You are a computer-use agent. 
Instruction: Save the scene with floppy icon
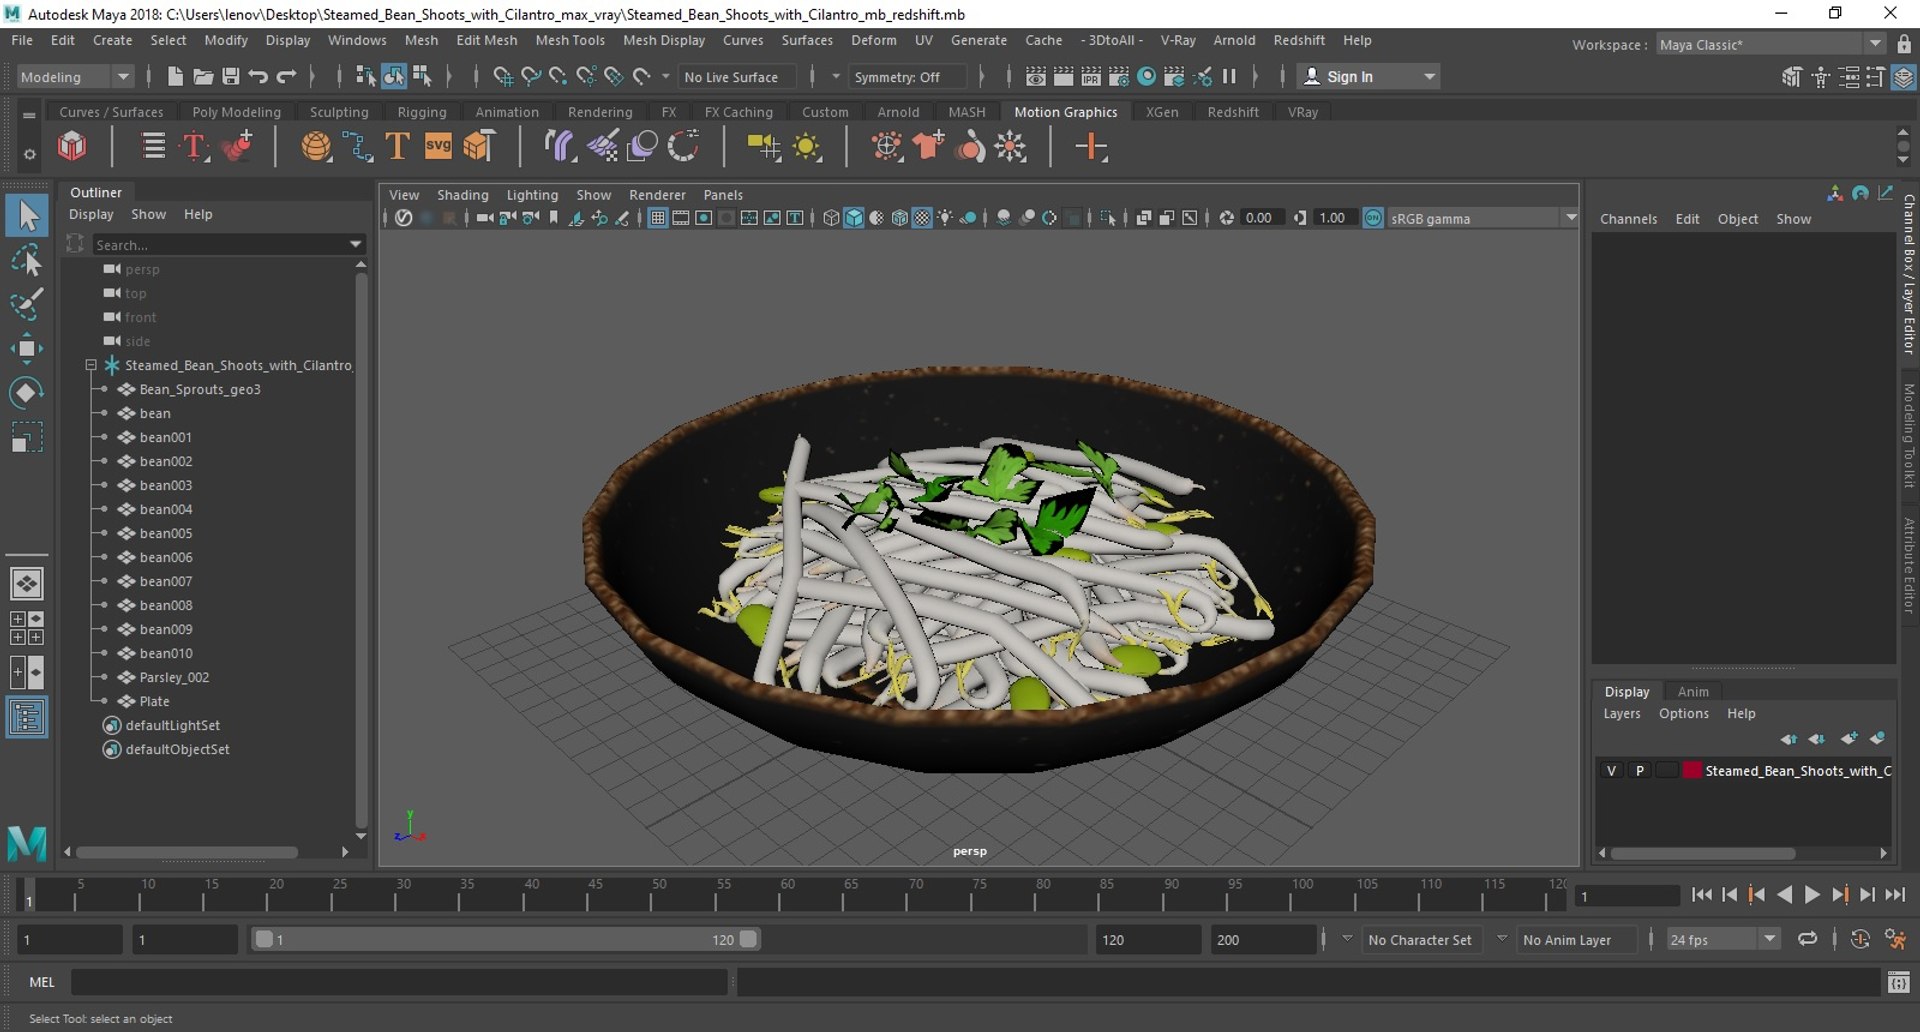pos(231,77)
